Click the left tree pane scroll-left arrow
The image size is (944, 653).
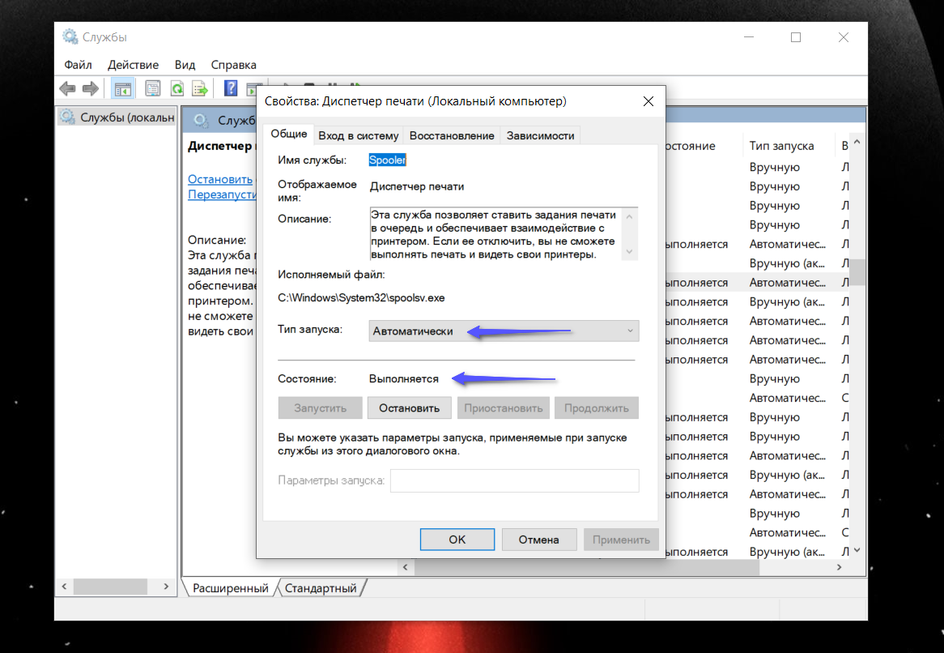click(64, 586)
